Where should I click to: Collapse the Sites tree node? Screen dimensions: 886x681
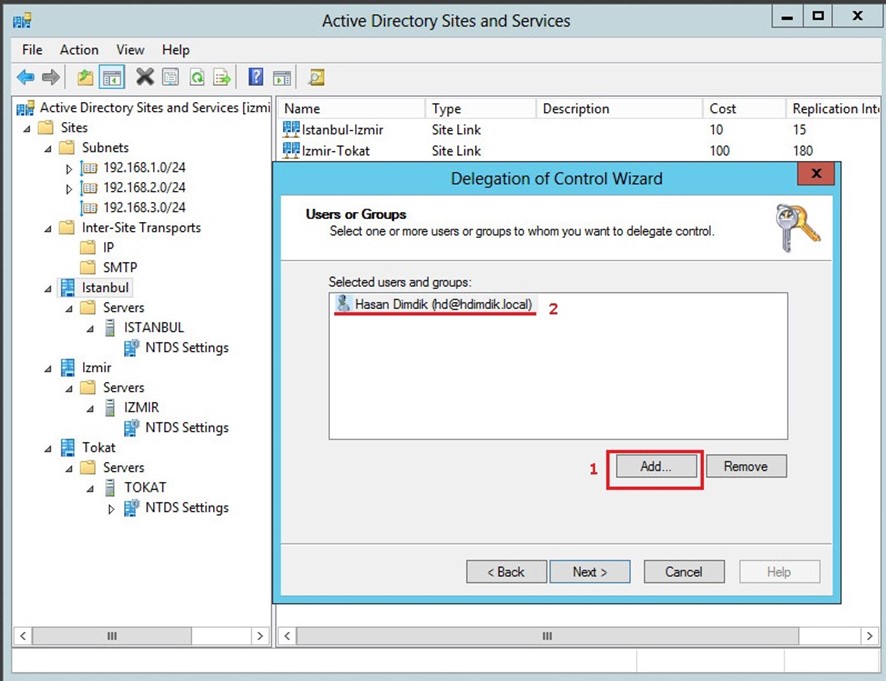point(27,129)
